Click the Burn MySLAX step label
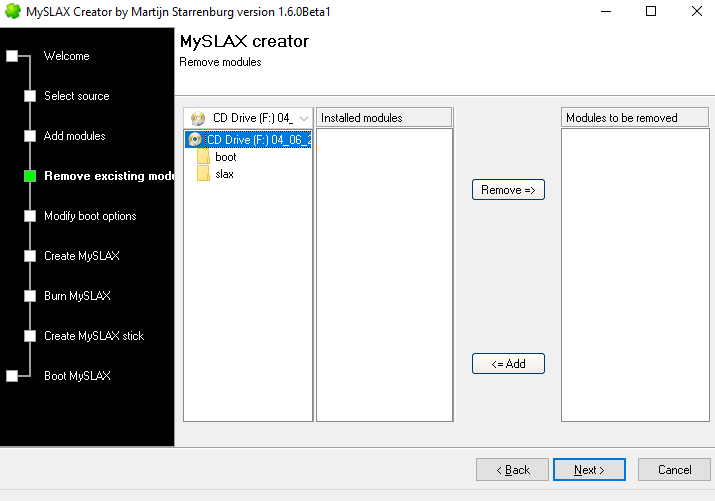The image size is (715, 501). click(77, 296)
